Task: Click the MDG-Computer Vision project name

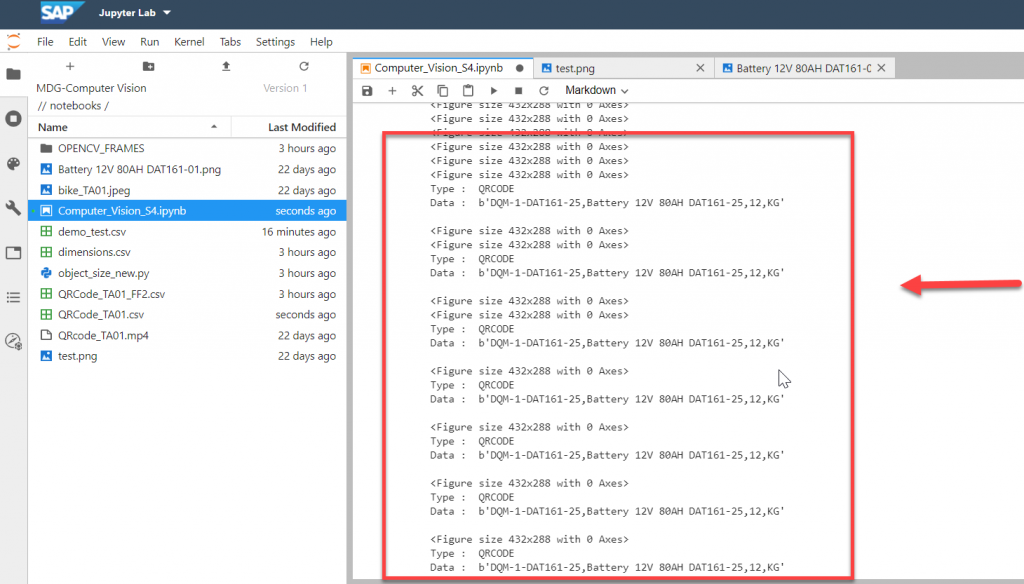Action: click(x=91, y=88)
